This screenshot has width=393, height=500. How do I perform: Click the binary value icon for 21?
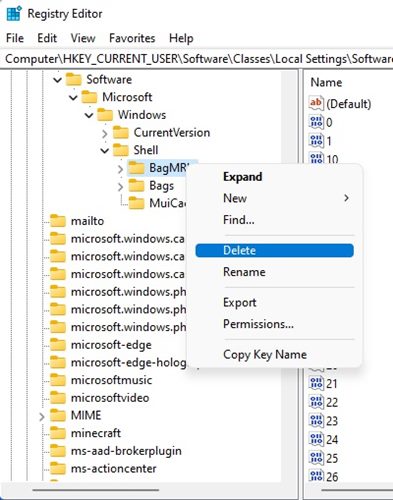click(316, 383)
